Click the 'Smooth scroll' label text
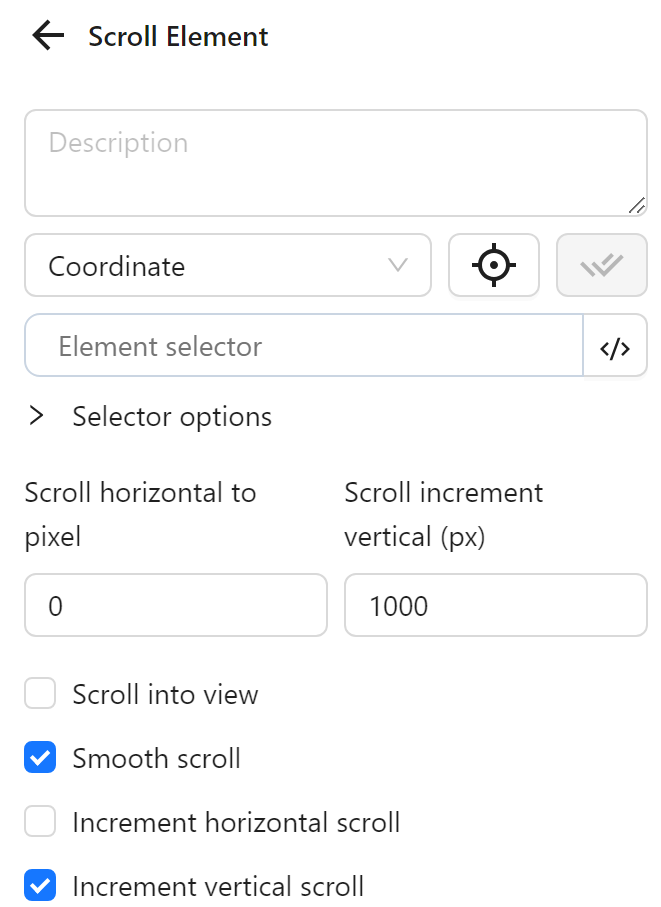The height and width of the screenshot is (907, 661). coord(156,758)
